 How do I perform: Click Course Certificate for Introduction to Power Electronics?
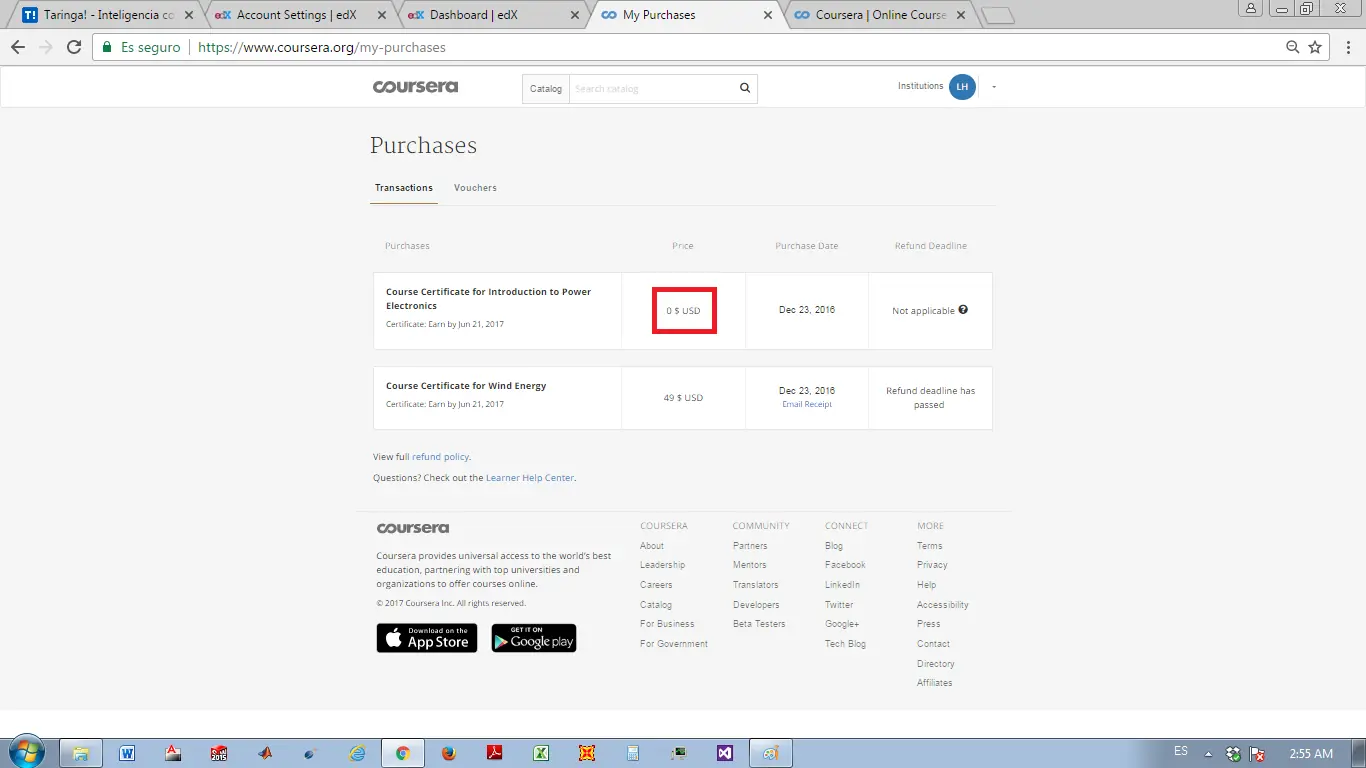pos(489,299)
